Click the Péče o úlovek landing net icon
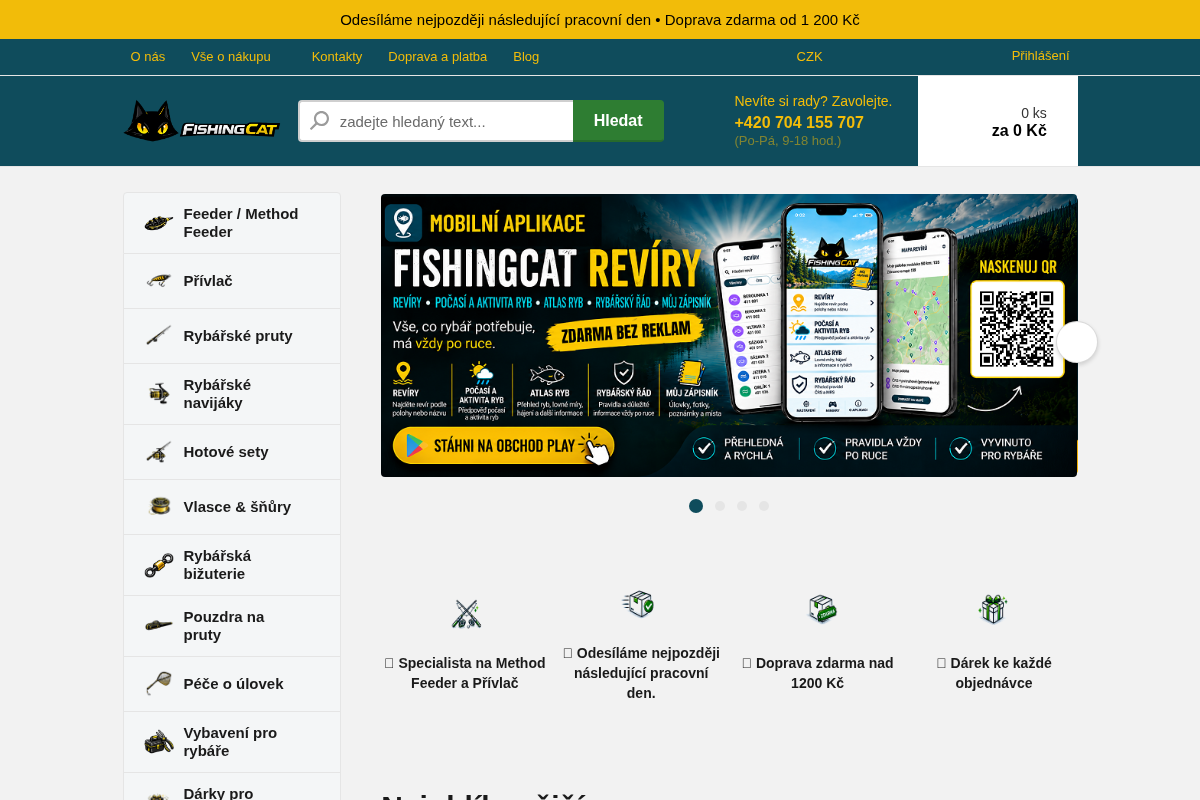This screenshot has width=1200, height=800. point(158,684)
